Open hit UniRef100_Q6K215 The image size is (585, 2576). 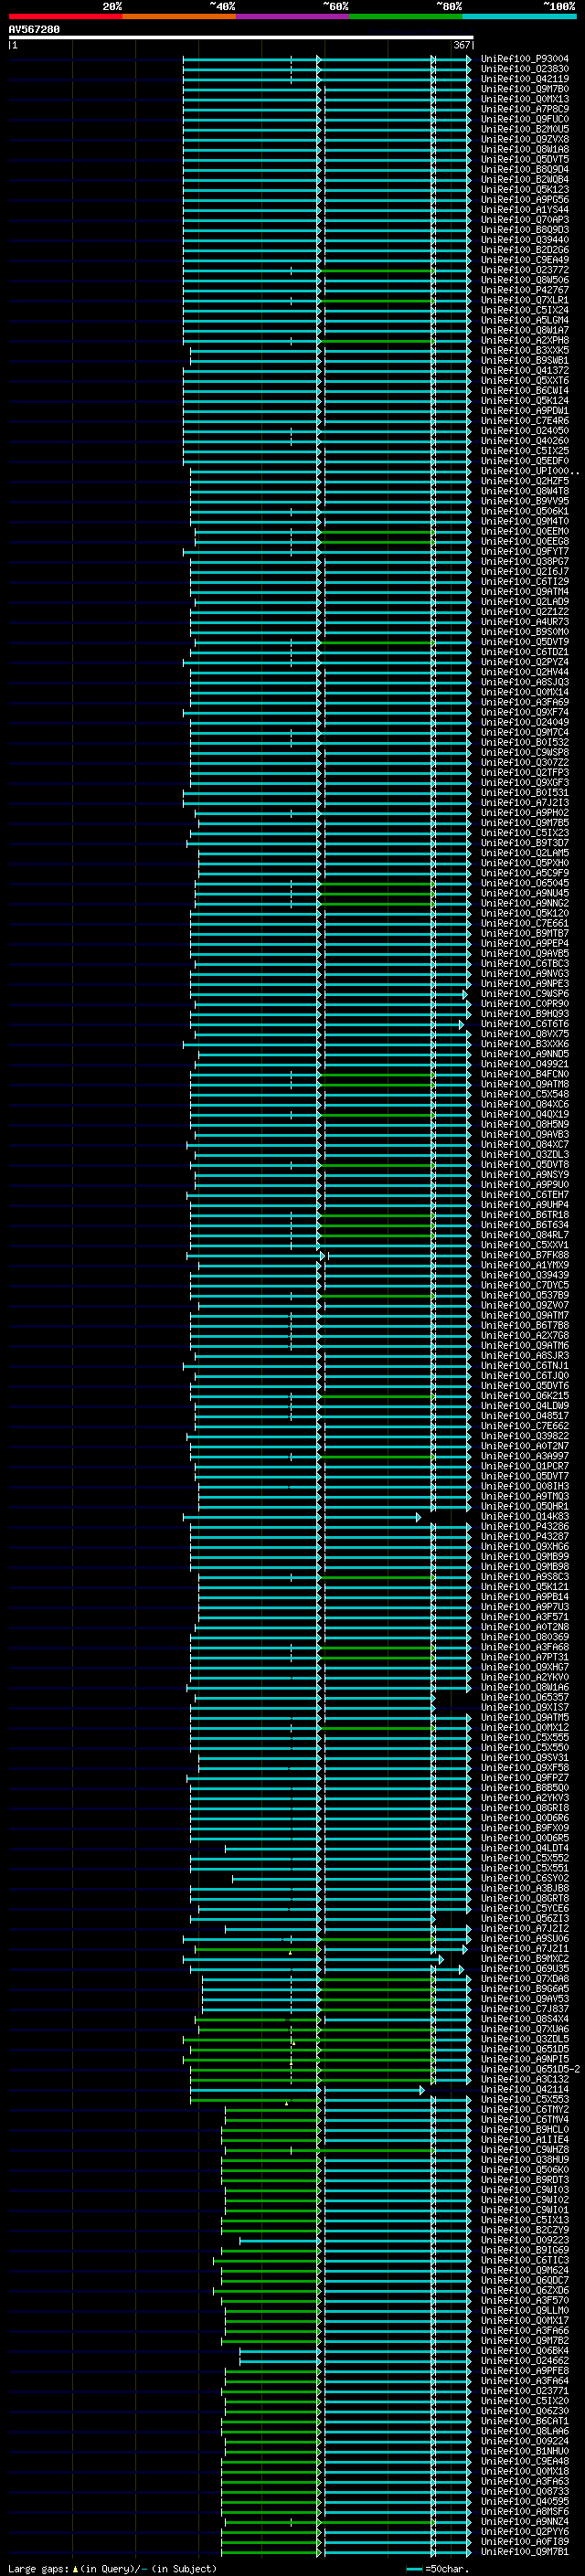point(525,1396)
